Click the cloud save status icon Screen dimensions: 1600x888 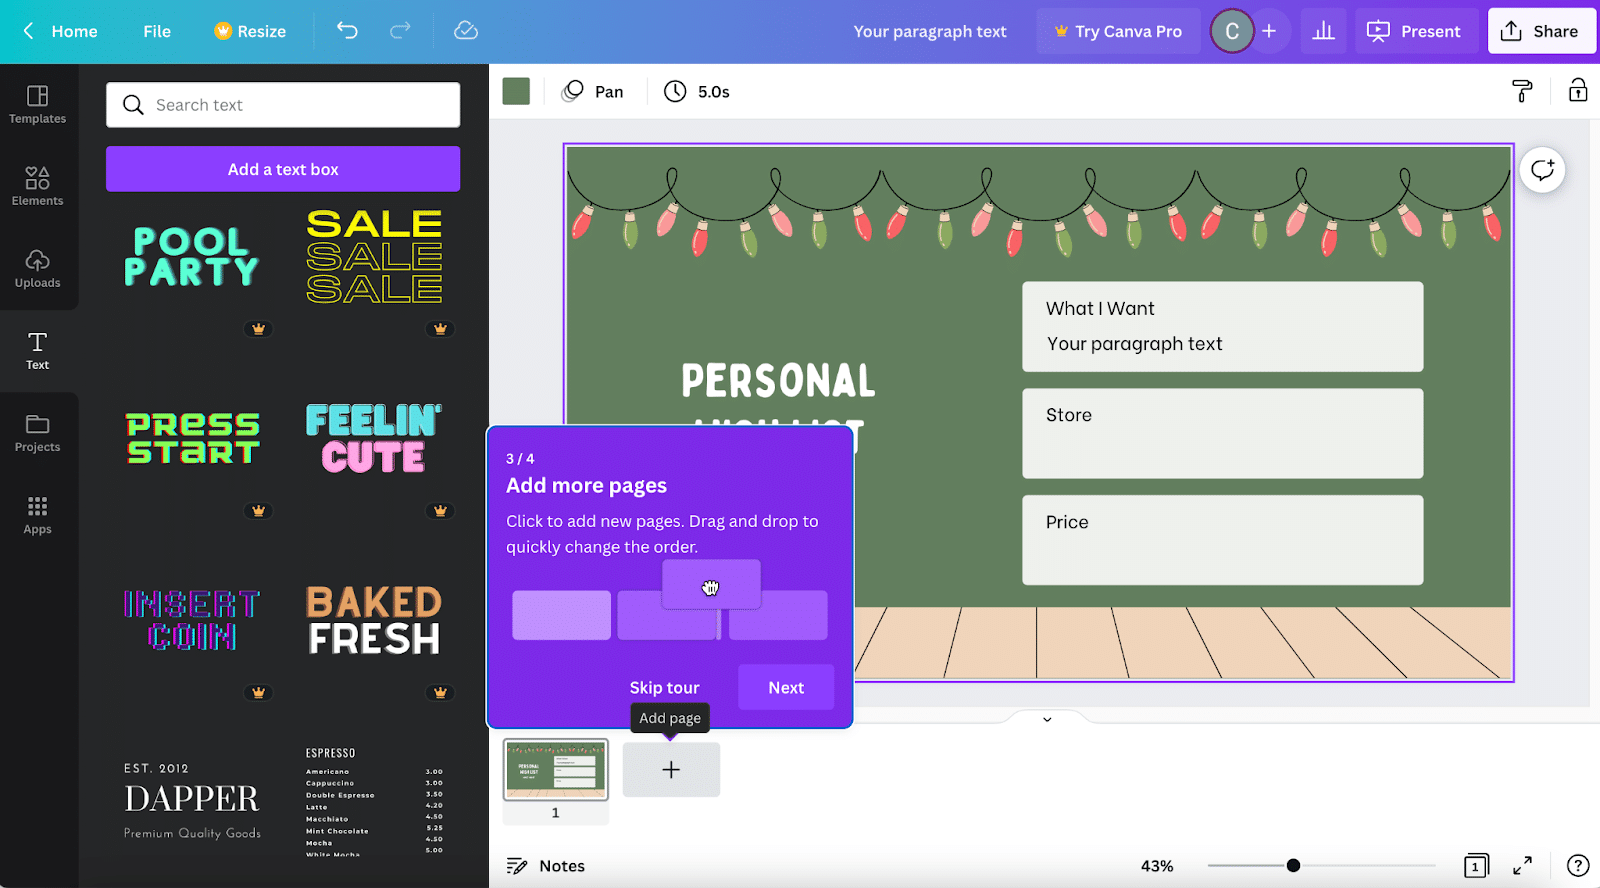(x=466, y=31)
